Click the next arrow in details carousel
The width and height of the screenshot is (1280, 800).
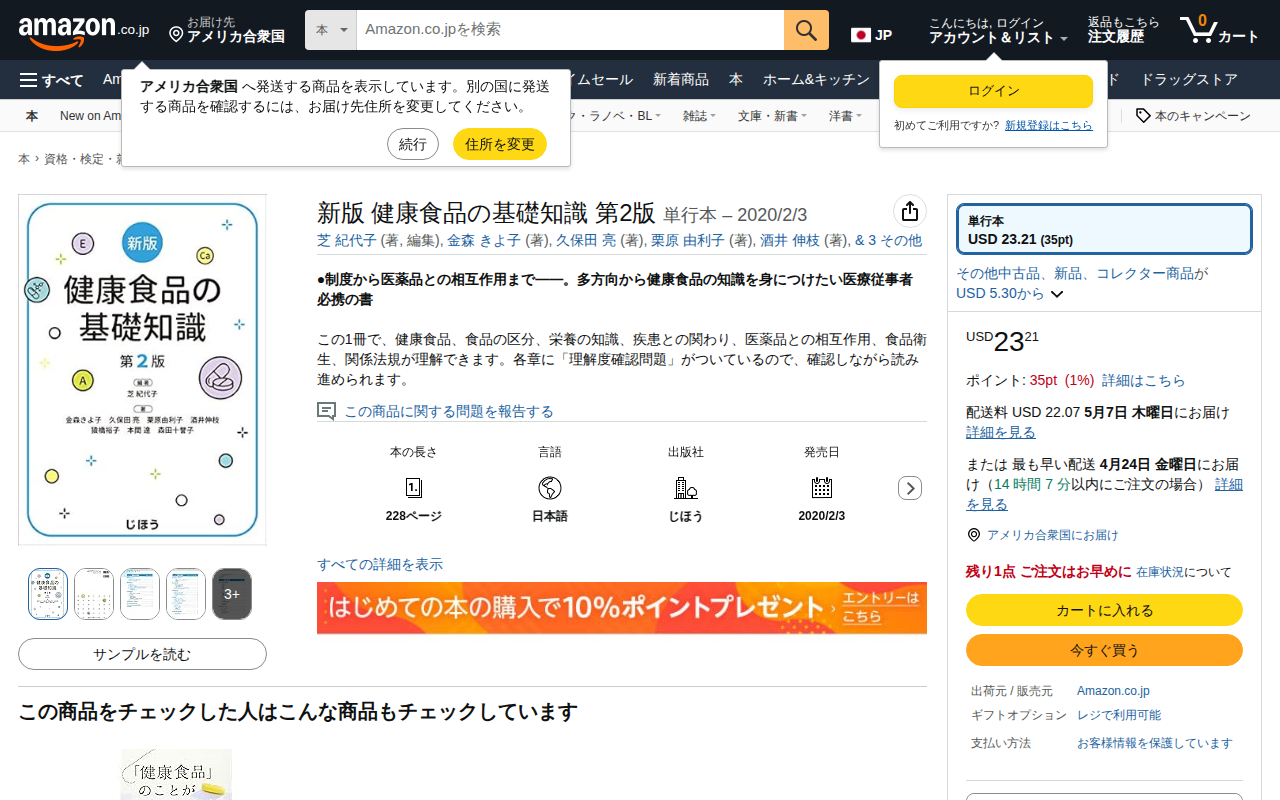[x=910, y=488]
